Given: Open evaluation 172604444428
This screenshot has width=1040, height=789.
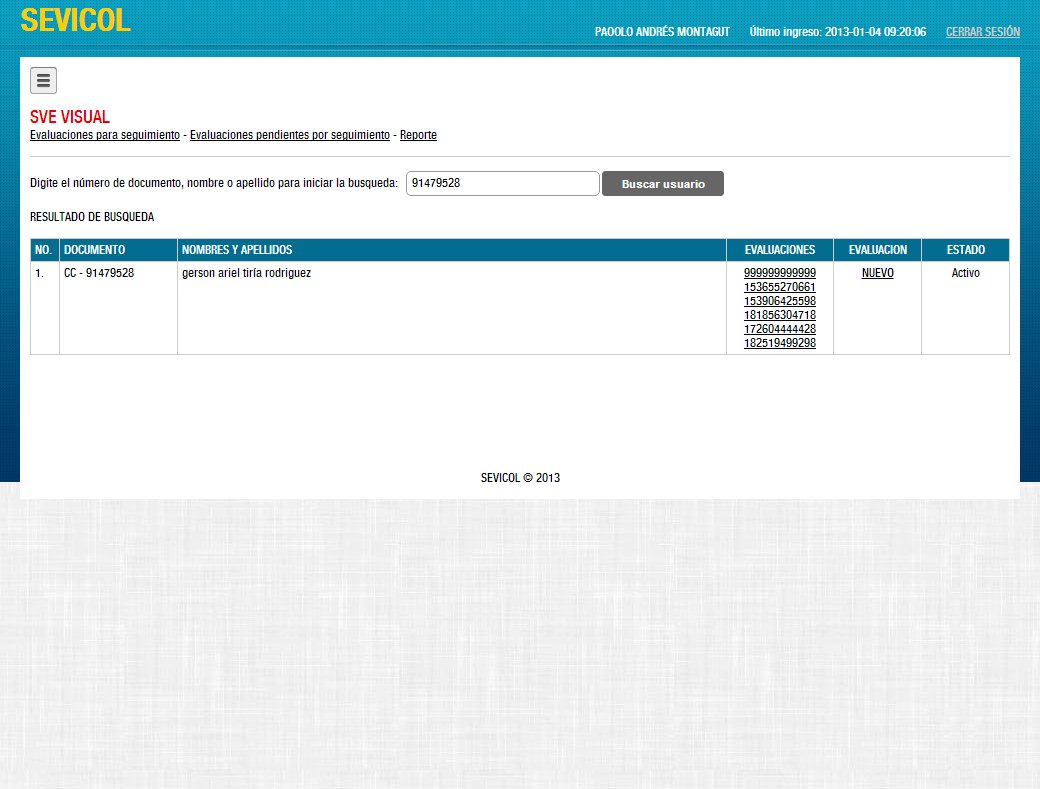Looking at the screenshot, I should click(x=780, y=329).
